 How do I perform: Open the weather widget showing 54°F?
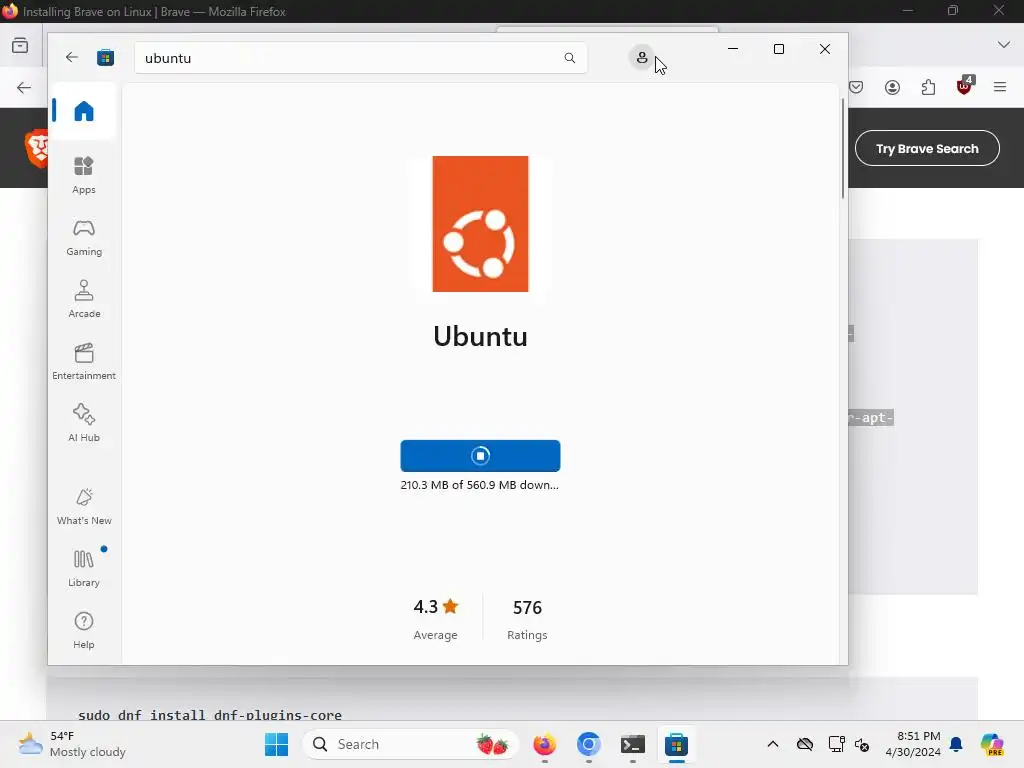(72, 744)
